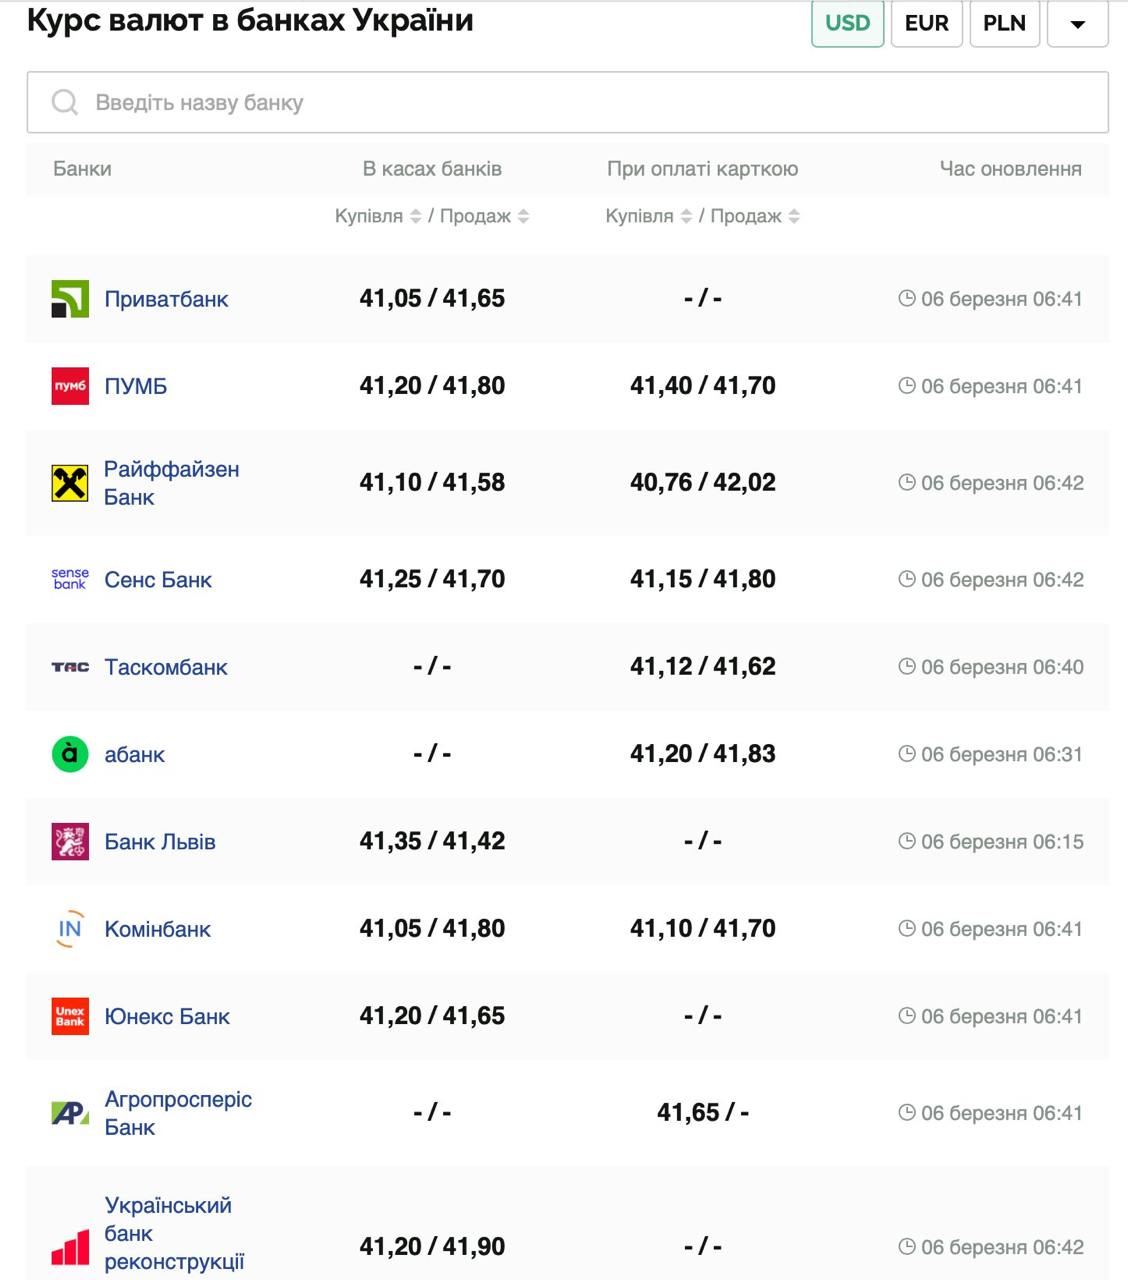Image resolution: width=1128 pixels, height=1280 pixels.
Task: Click the Privatbank green logo icon
Action: [x=70, y=299]
